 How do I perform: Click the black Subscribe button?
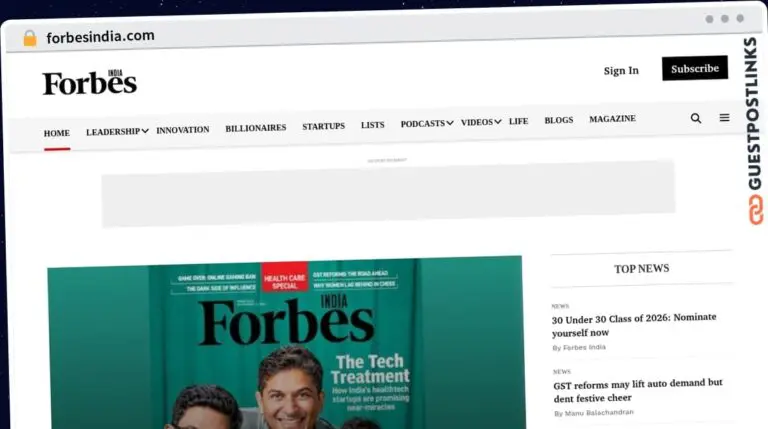point(695,68)
